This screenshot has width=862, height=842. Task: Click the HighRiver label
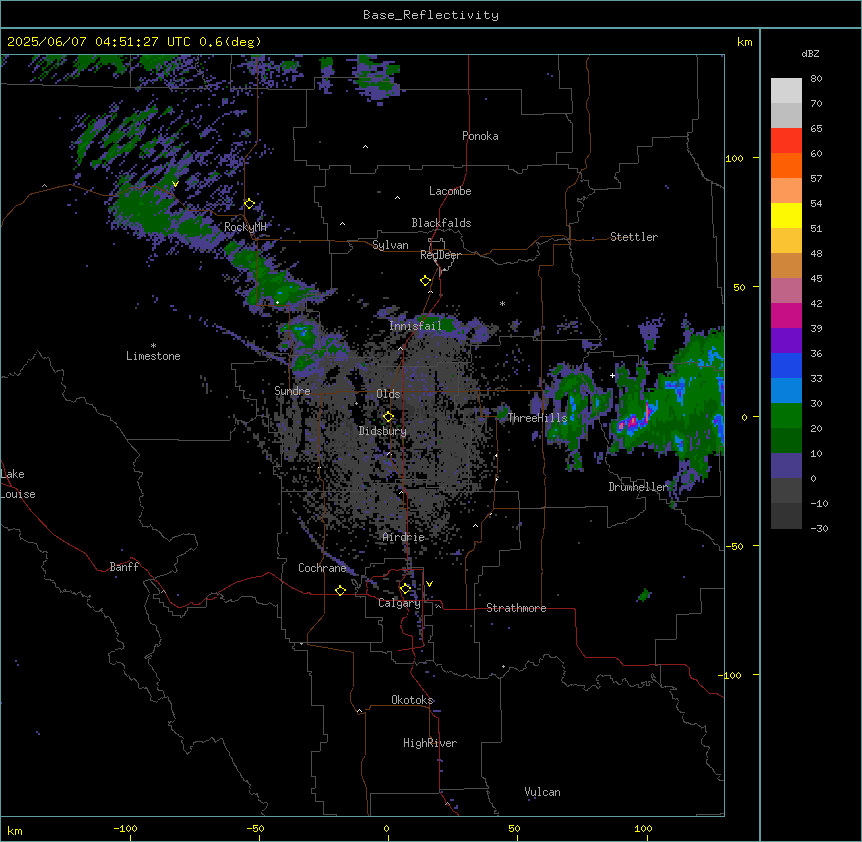click(x=430, y=743)
